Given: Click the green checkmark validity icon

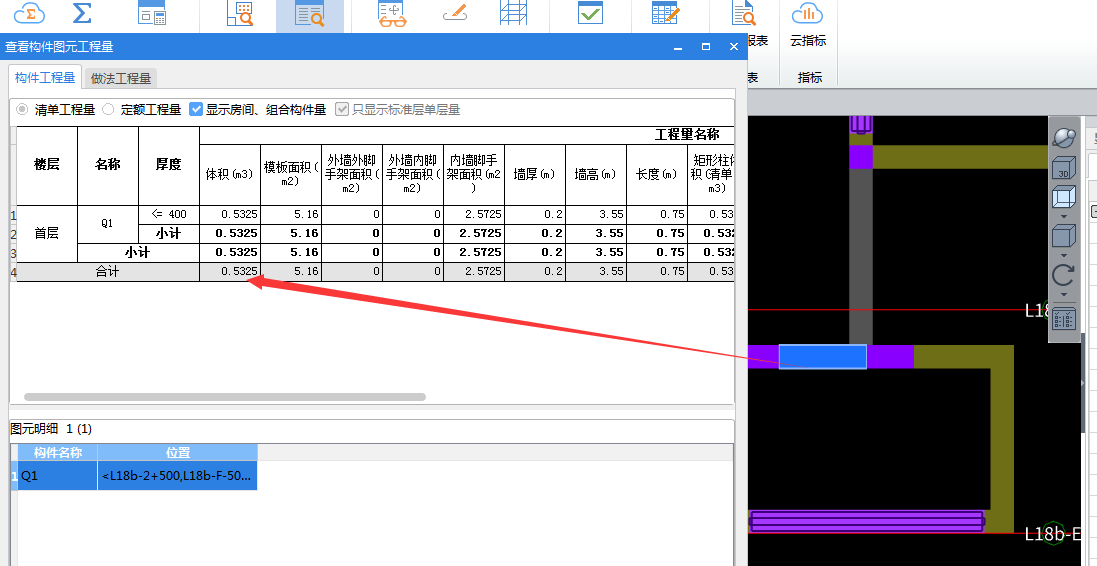Looking at the screenshot, I should 590,13.
